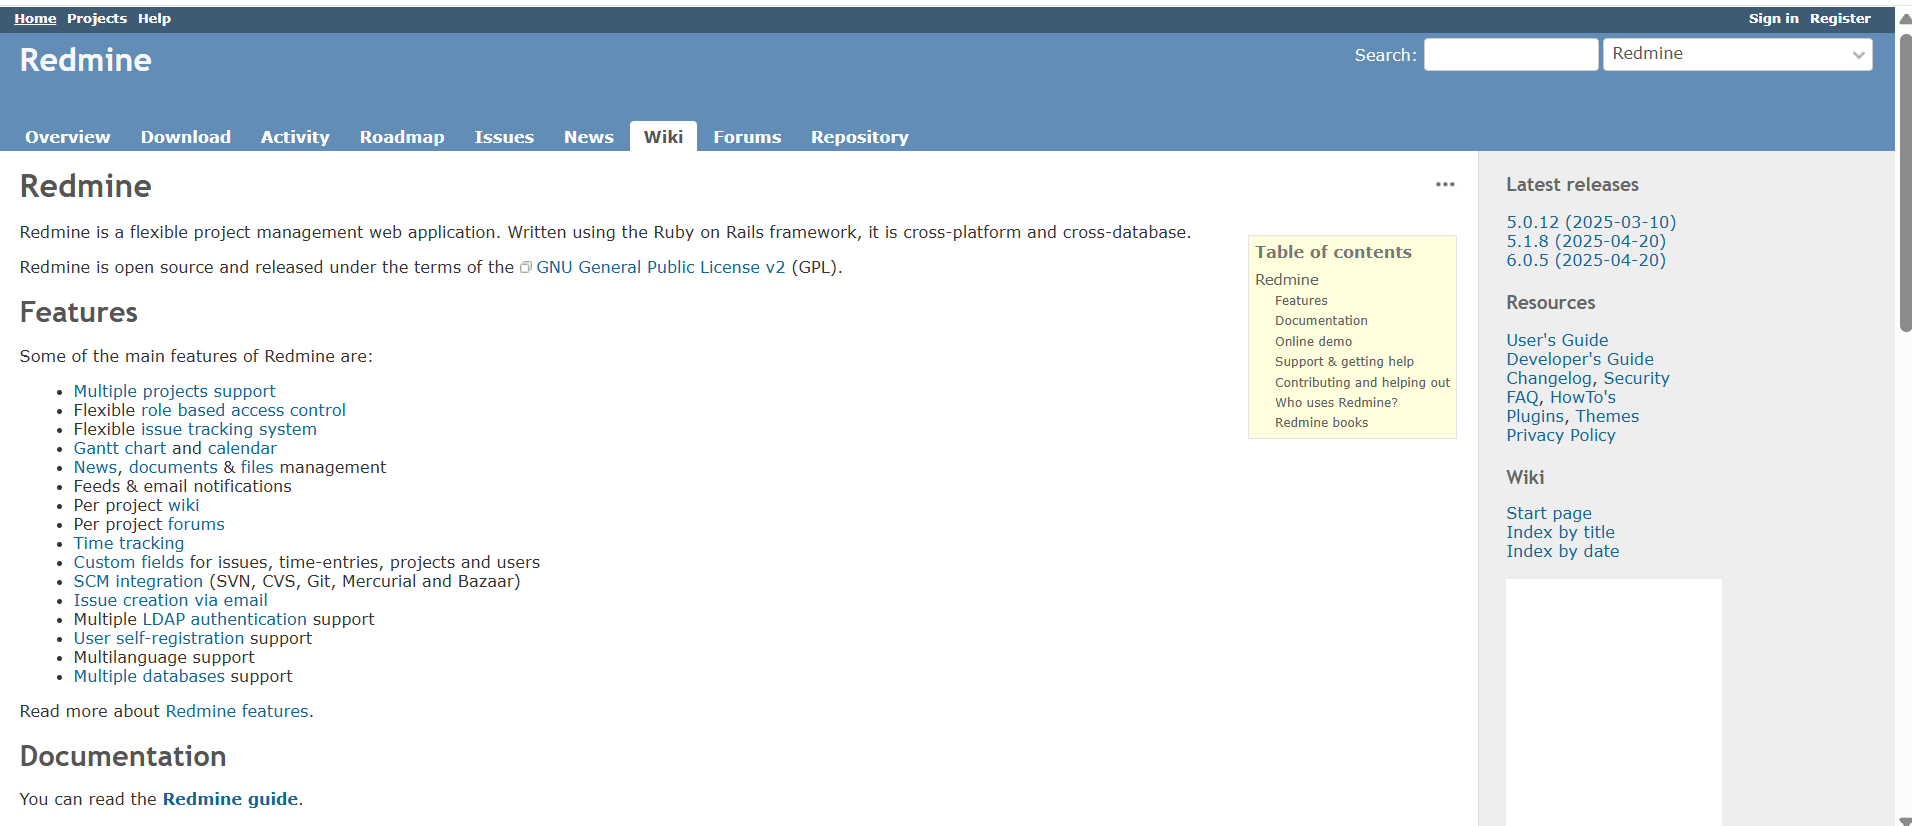Click Redmine entry in table of contents

(1287, 280)
